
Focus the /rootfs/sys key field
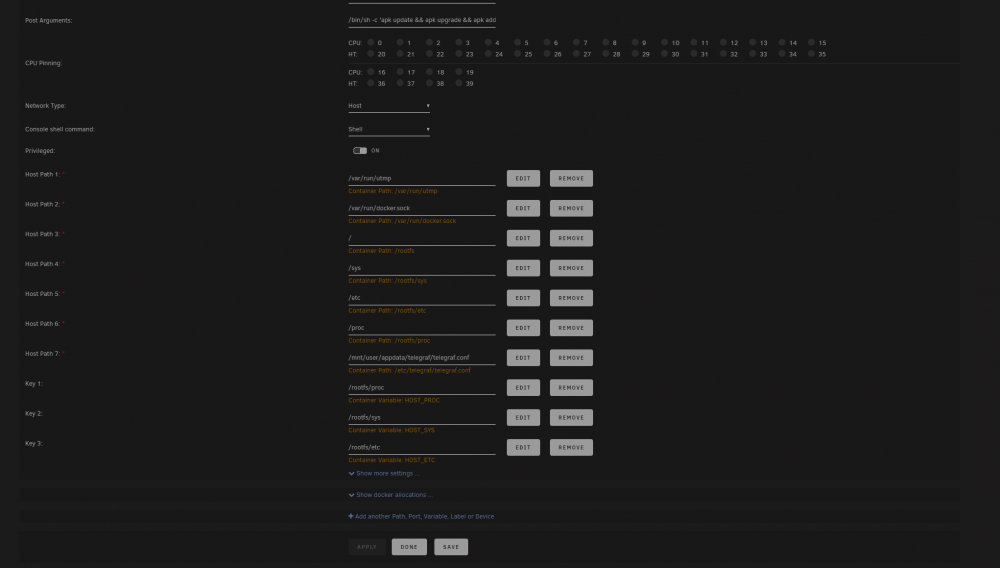(x=422, y=418)
